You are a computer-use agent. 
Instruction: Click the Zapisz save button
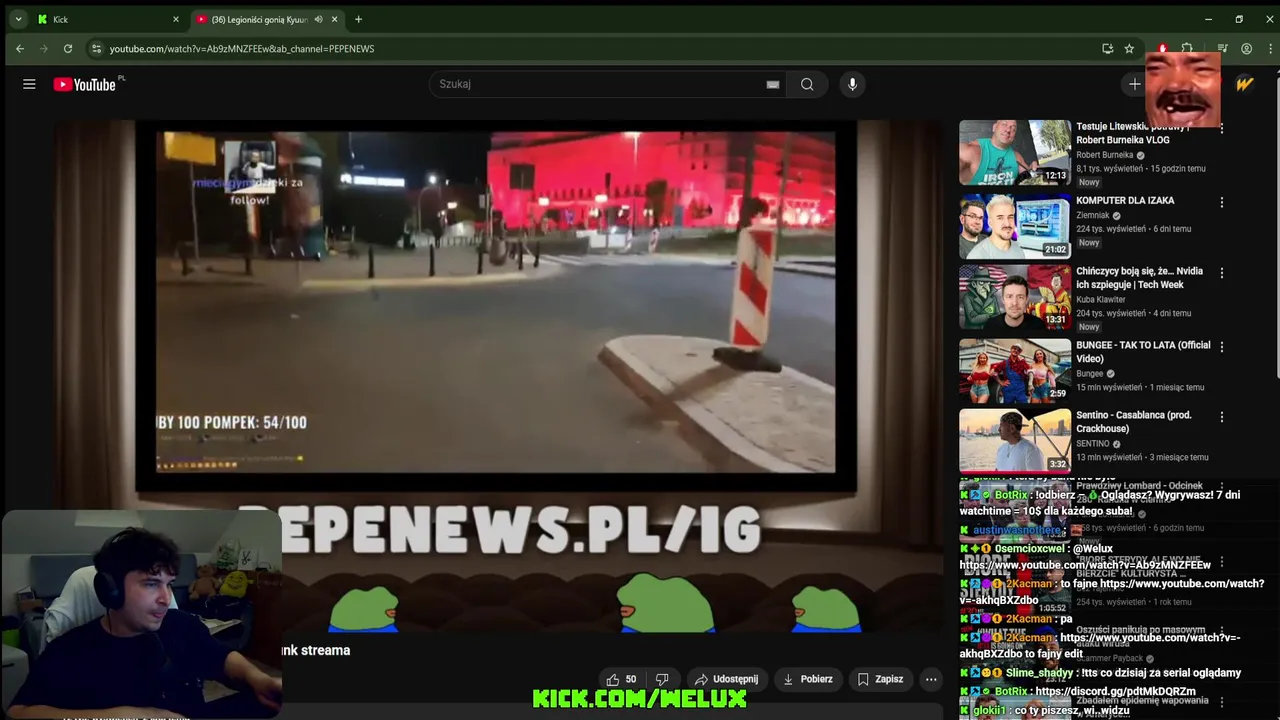click(x=880, y=679)
